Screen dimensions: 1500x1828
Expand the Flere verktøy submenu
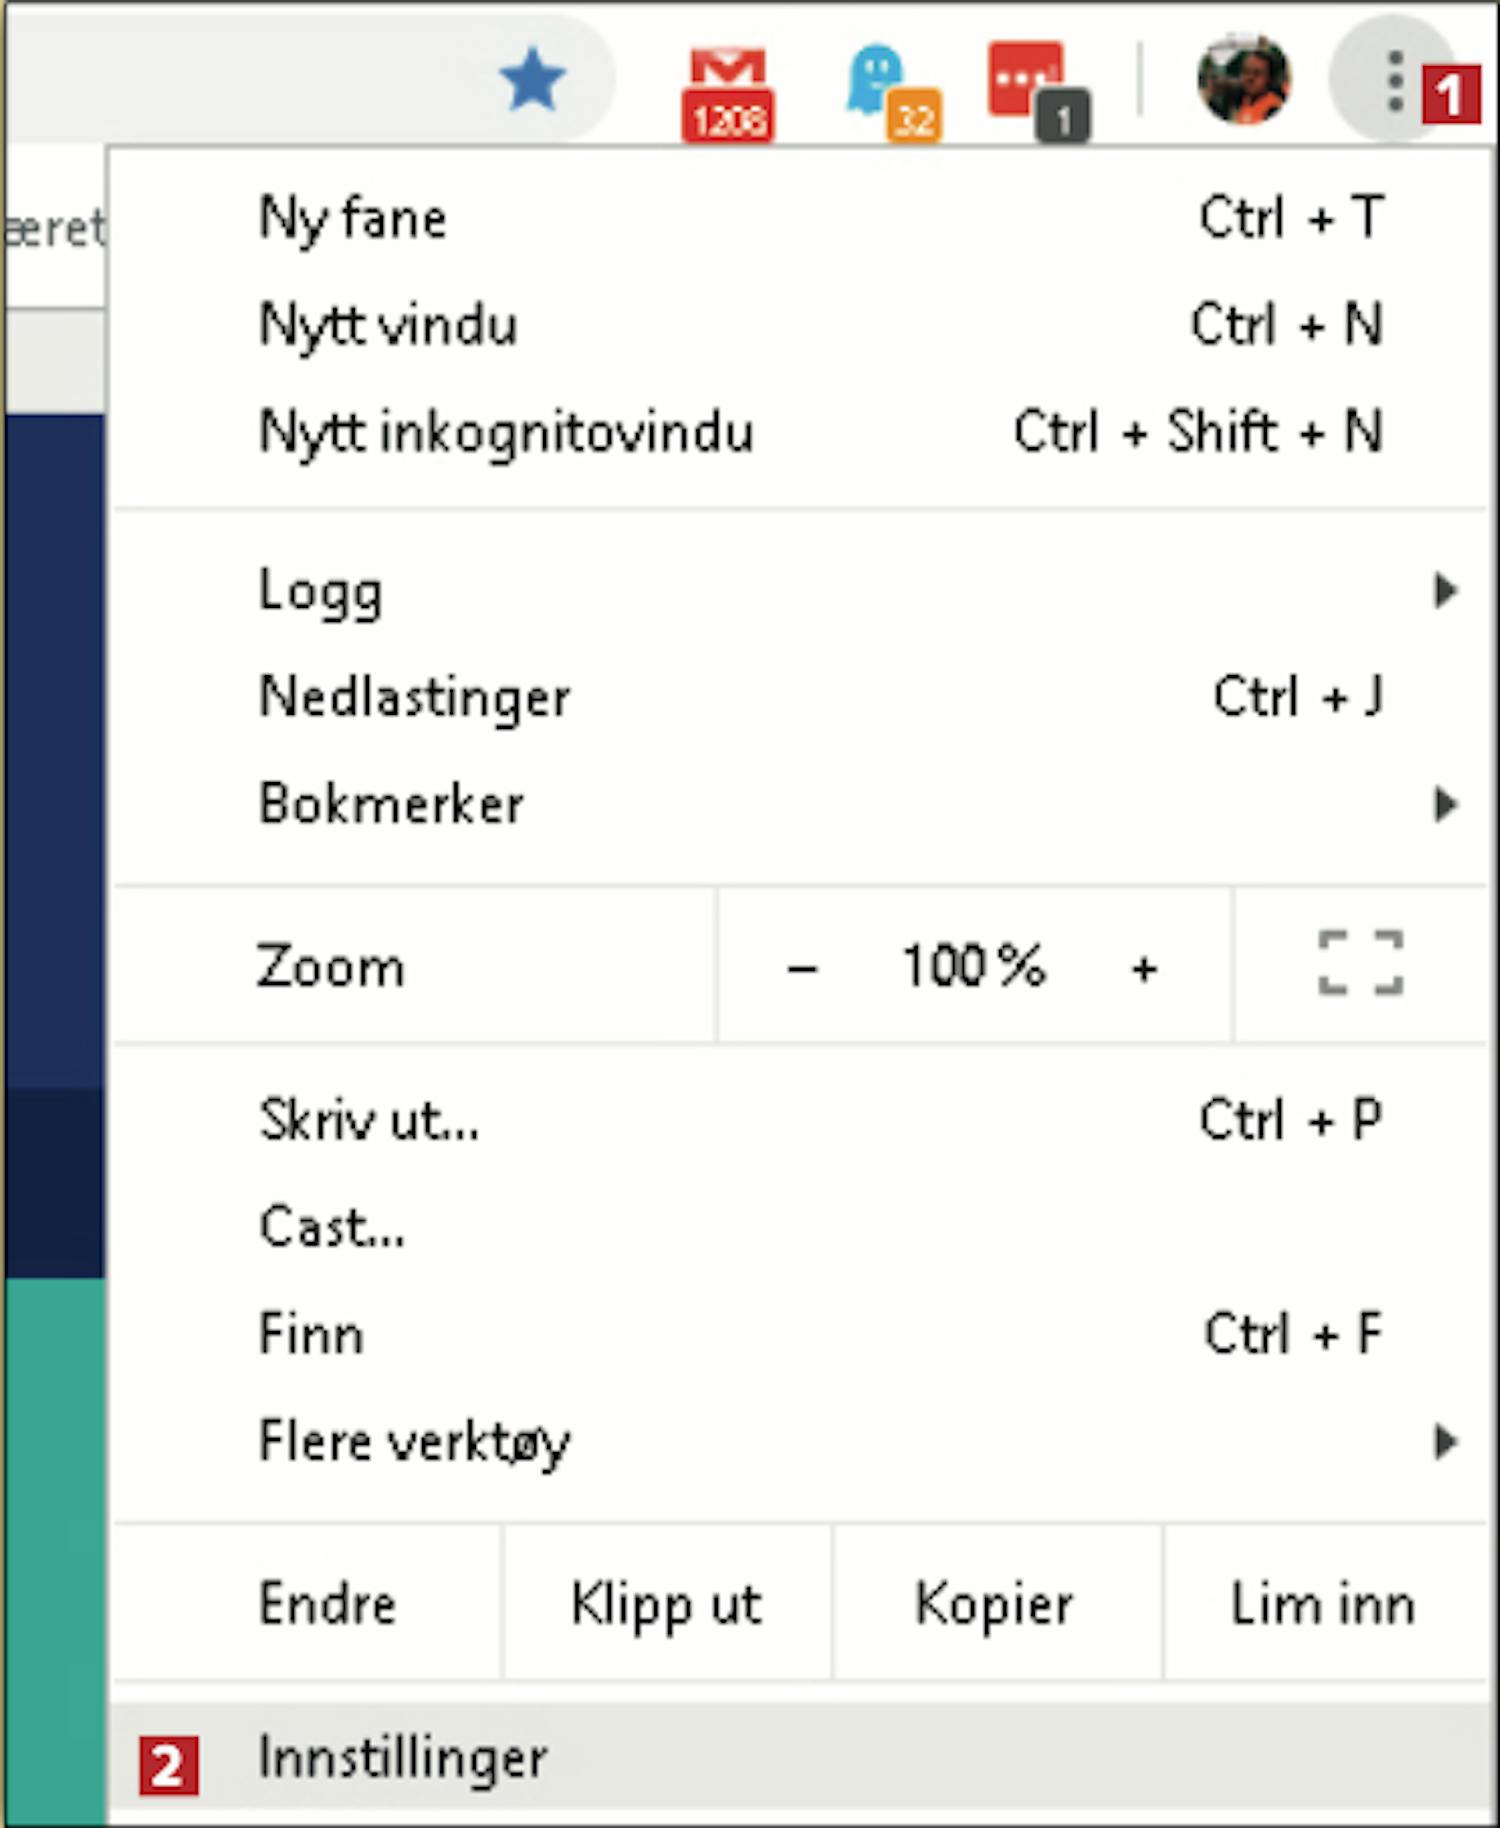point(799,1442)
